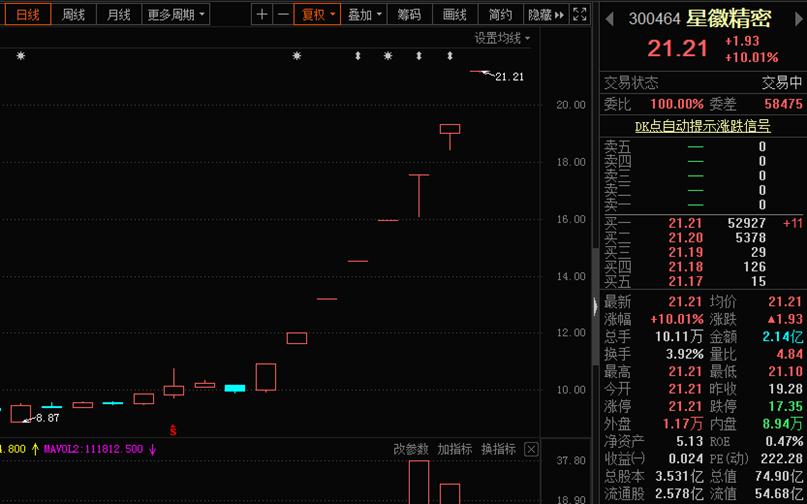Click the 买四 bid price 21.18
Viewport: 807px width, 504px height.
click(685, 267)
